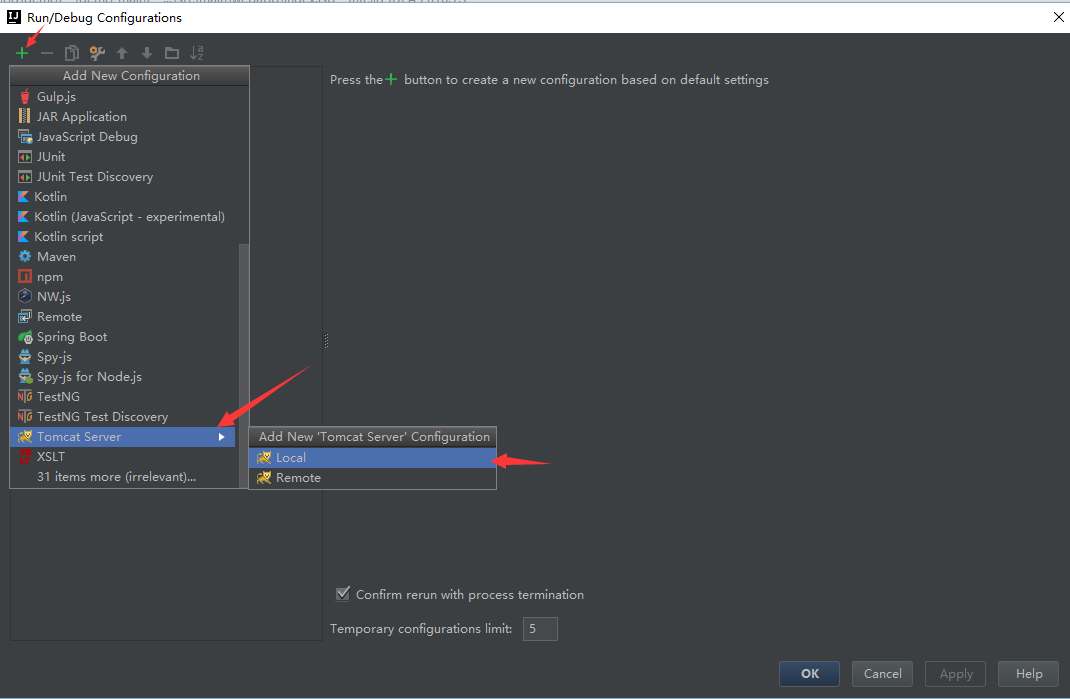Click the Tomcat cat icon beside Local

[264, 457]
